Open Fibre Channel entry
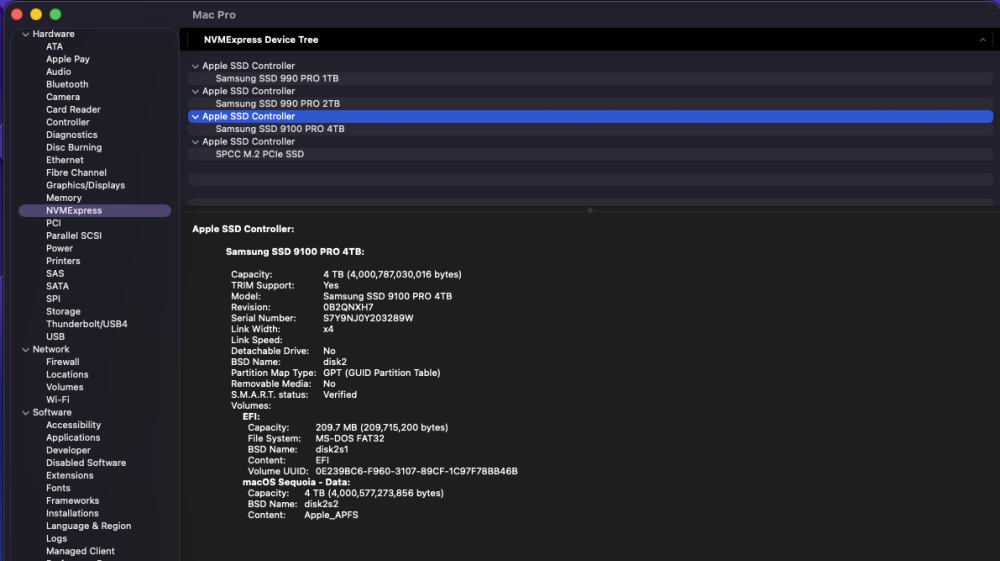 (x=76, y=173)
